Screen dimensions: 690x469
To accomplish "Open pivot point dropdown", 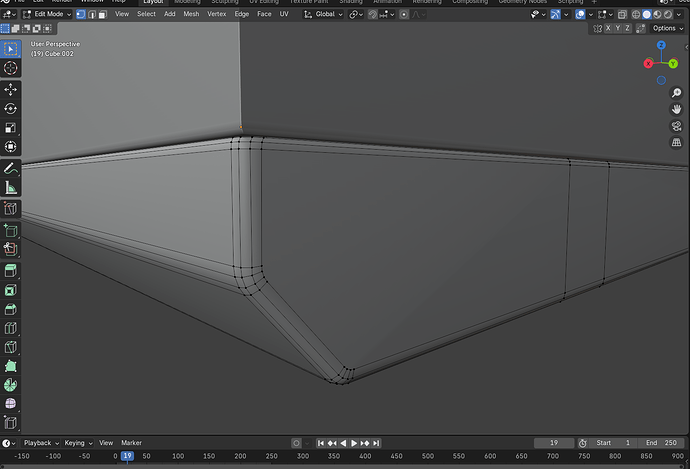I will click(356, 15).
